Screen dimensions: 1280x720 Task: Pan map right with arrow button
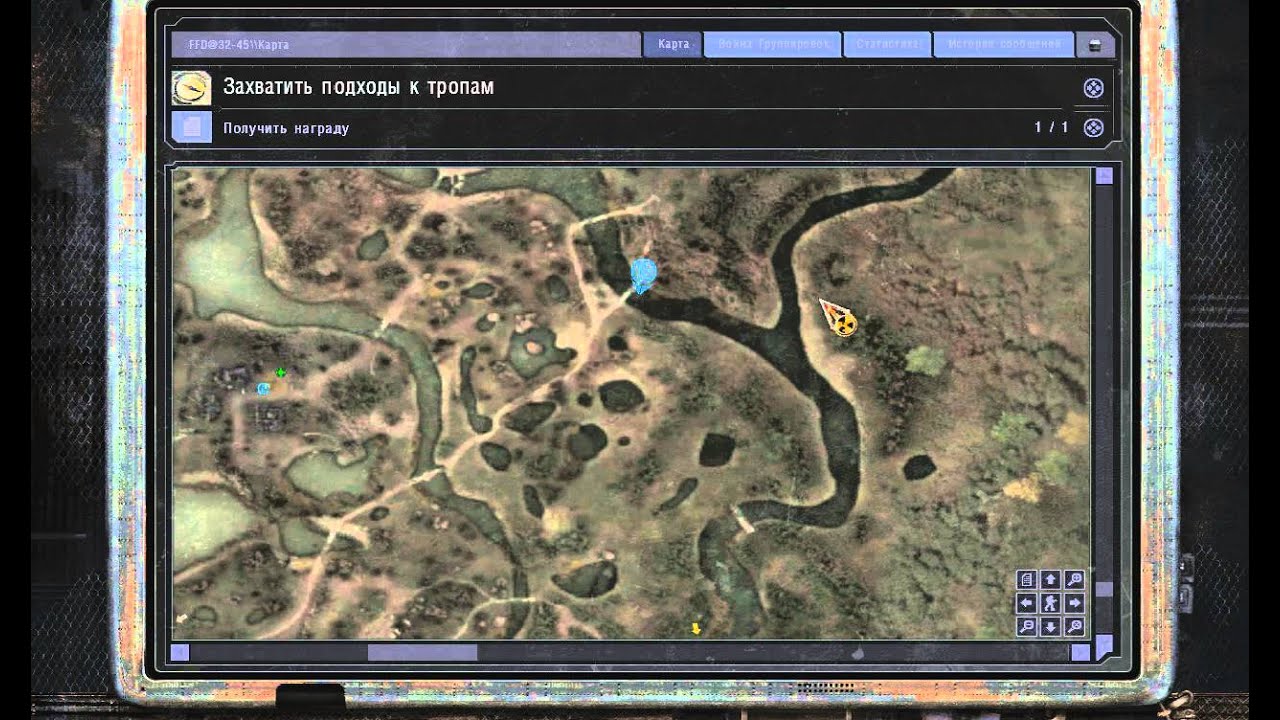pos(1074,603)
